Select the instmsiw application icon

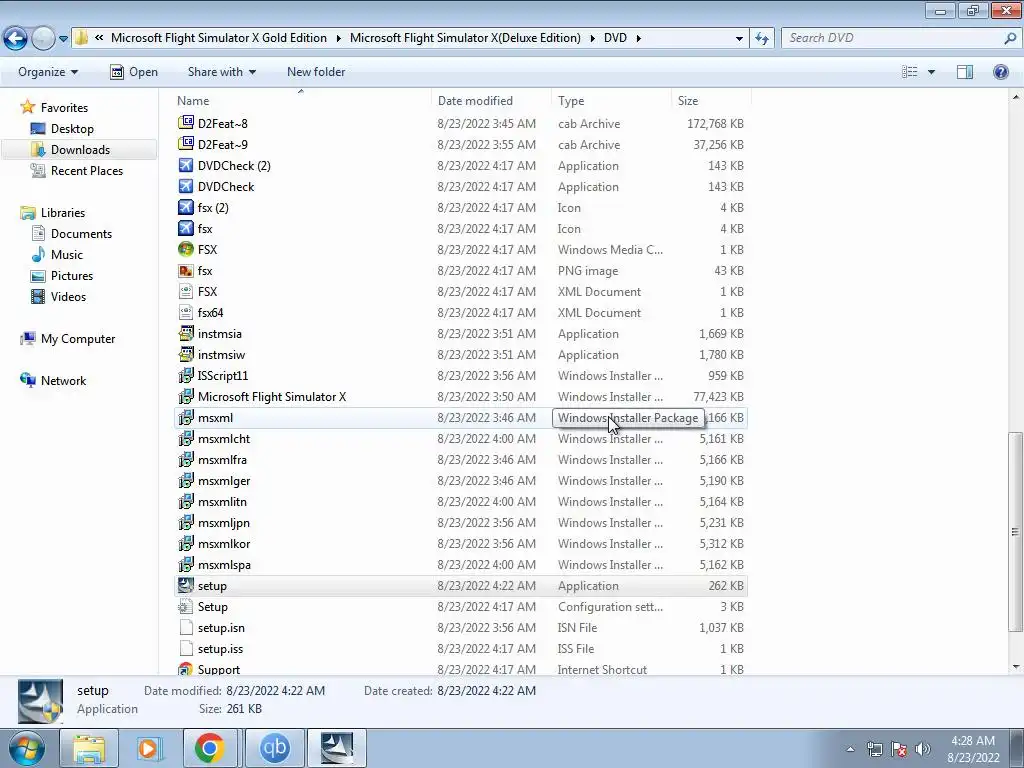pyautogui.click(x=186, y=354)
